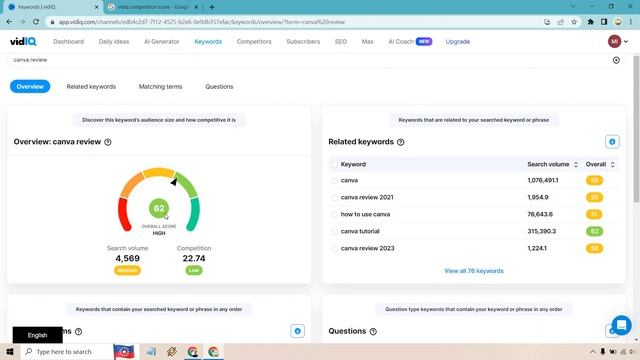Open Max menu item
Viewport: 640px width, 360px height.
(367, 42)
